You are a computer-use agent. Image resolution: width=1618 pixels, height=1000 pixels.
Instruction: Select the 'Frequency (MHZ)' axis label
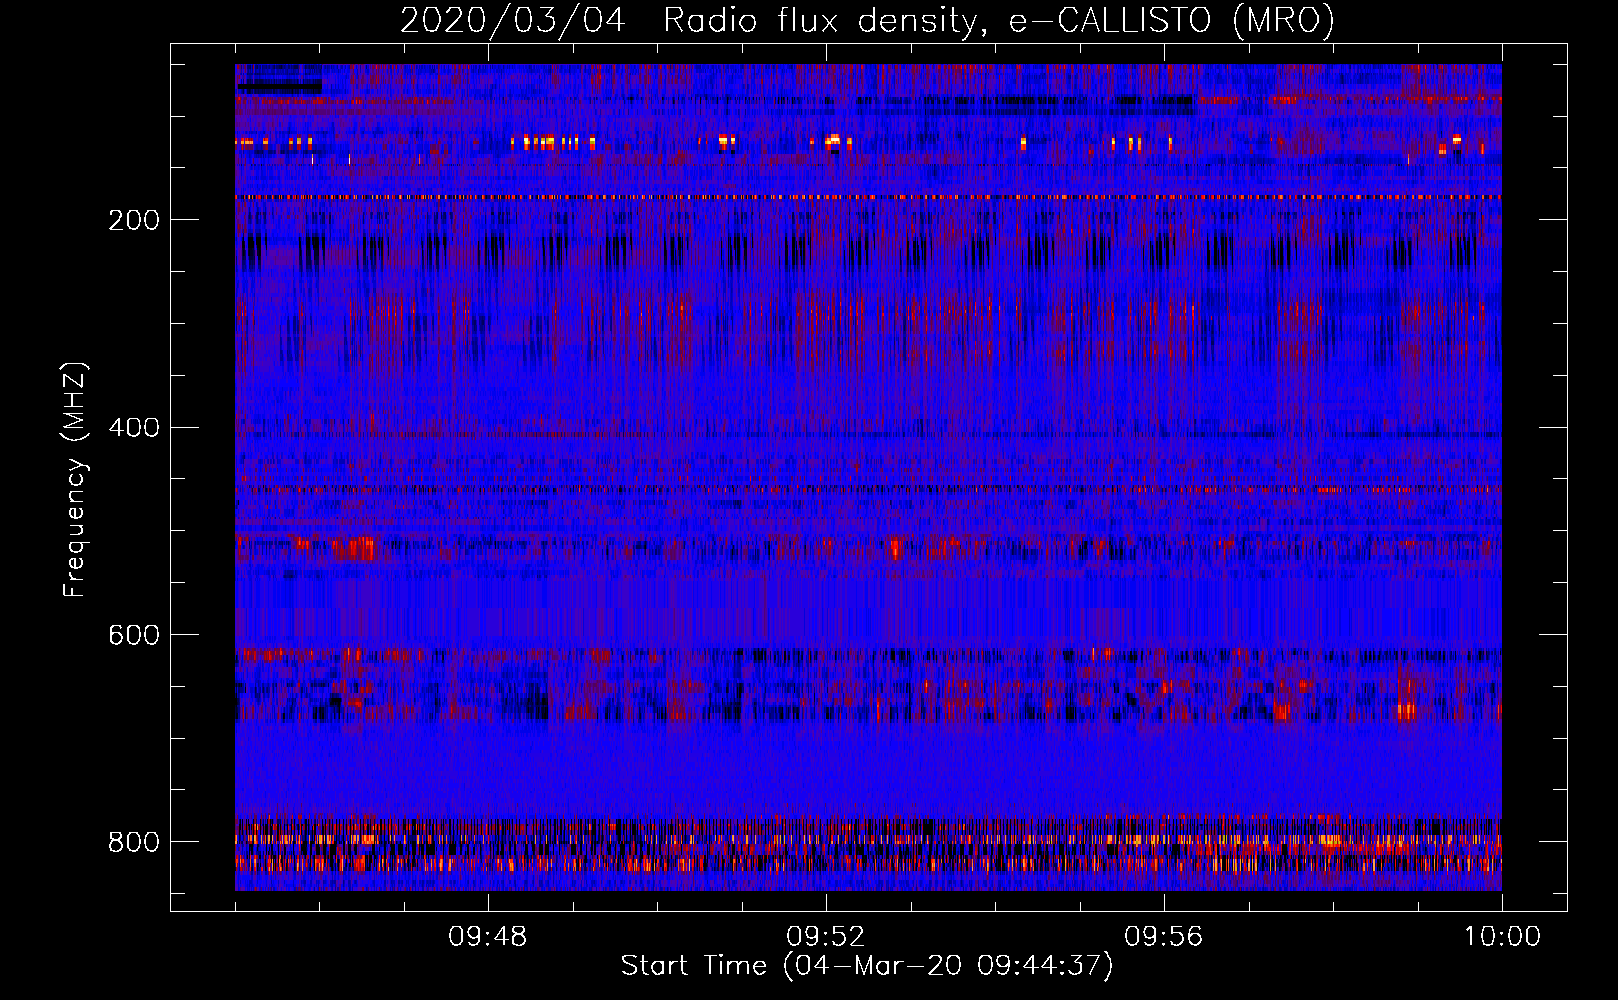[75, 479]
